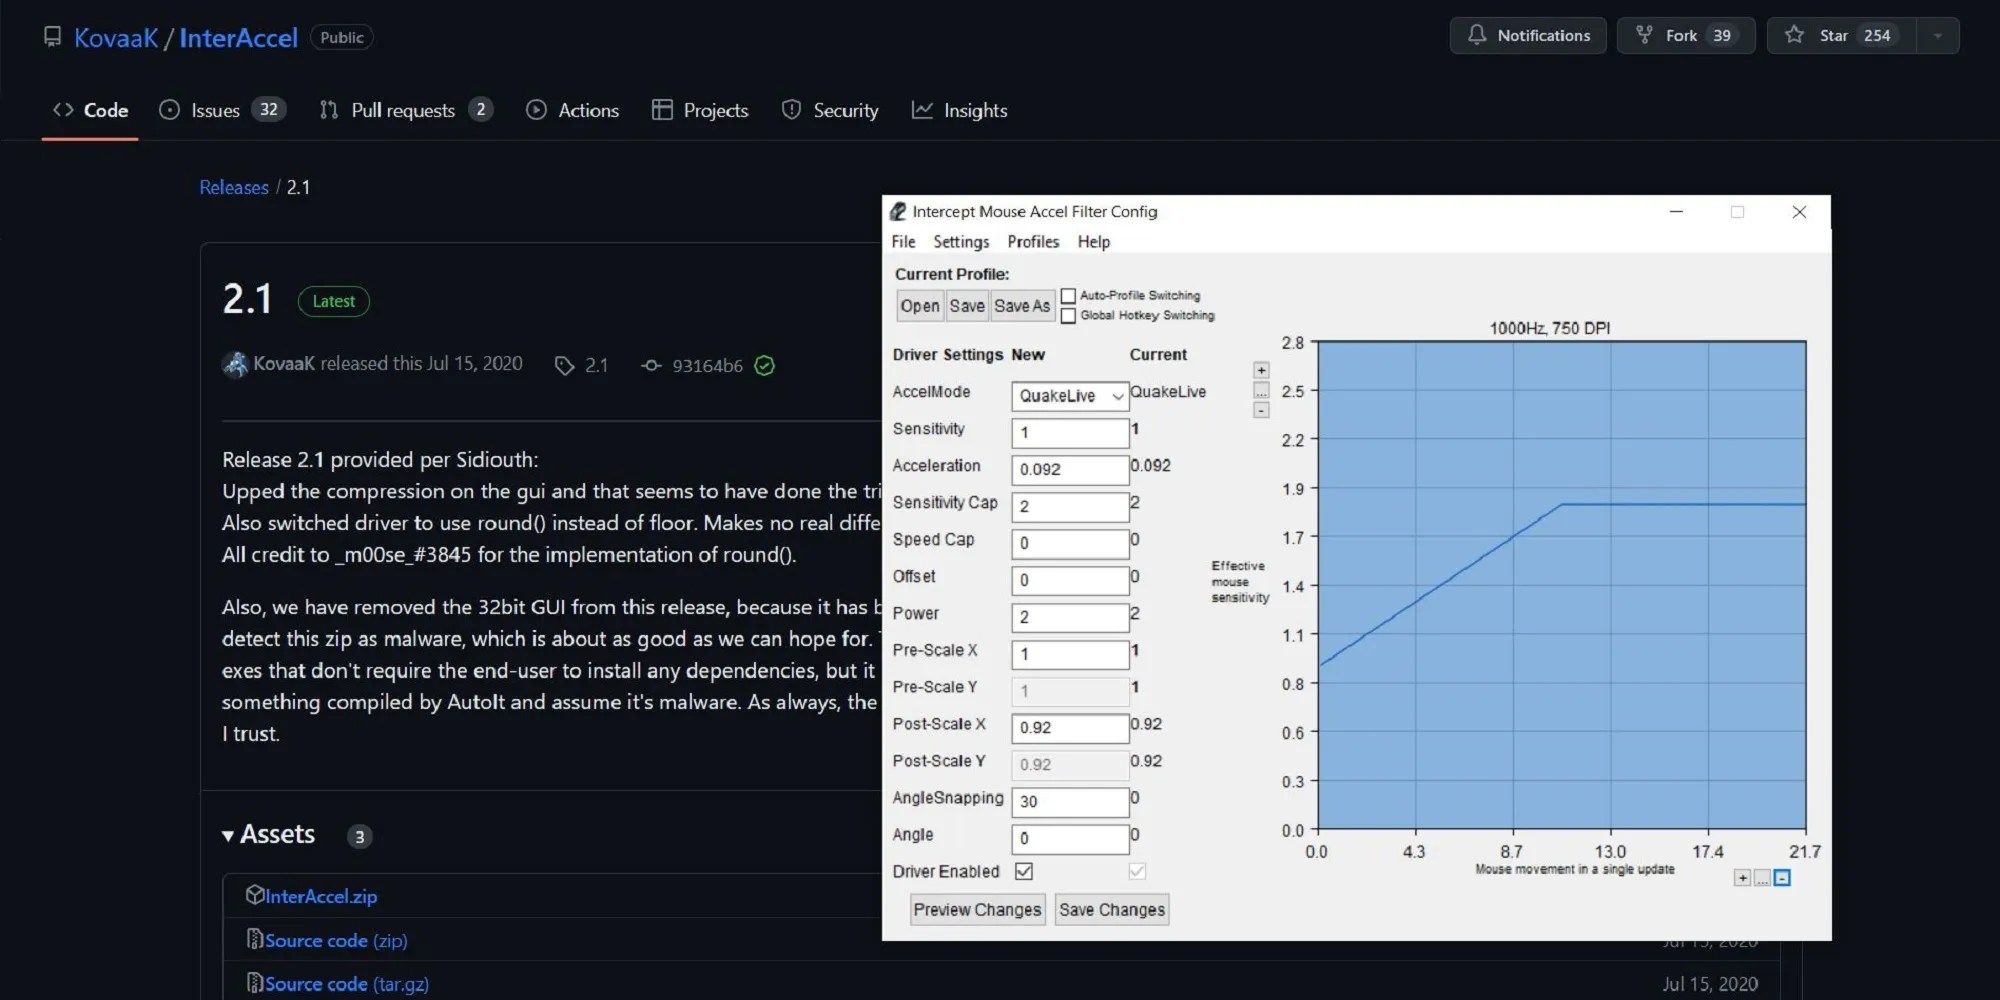Download Source code (zip)
The image size is (2000, 1000).
336,940
